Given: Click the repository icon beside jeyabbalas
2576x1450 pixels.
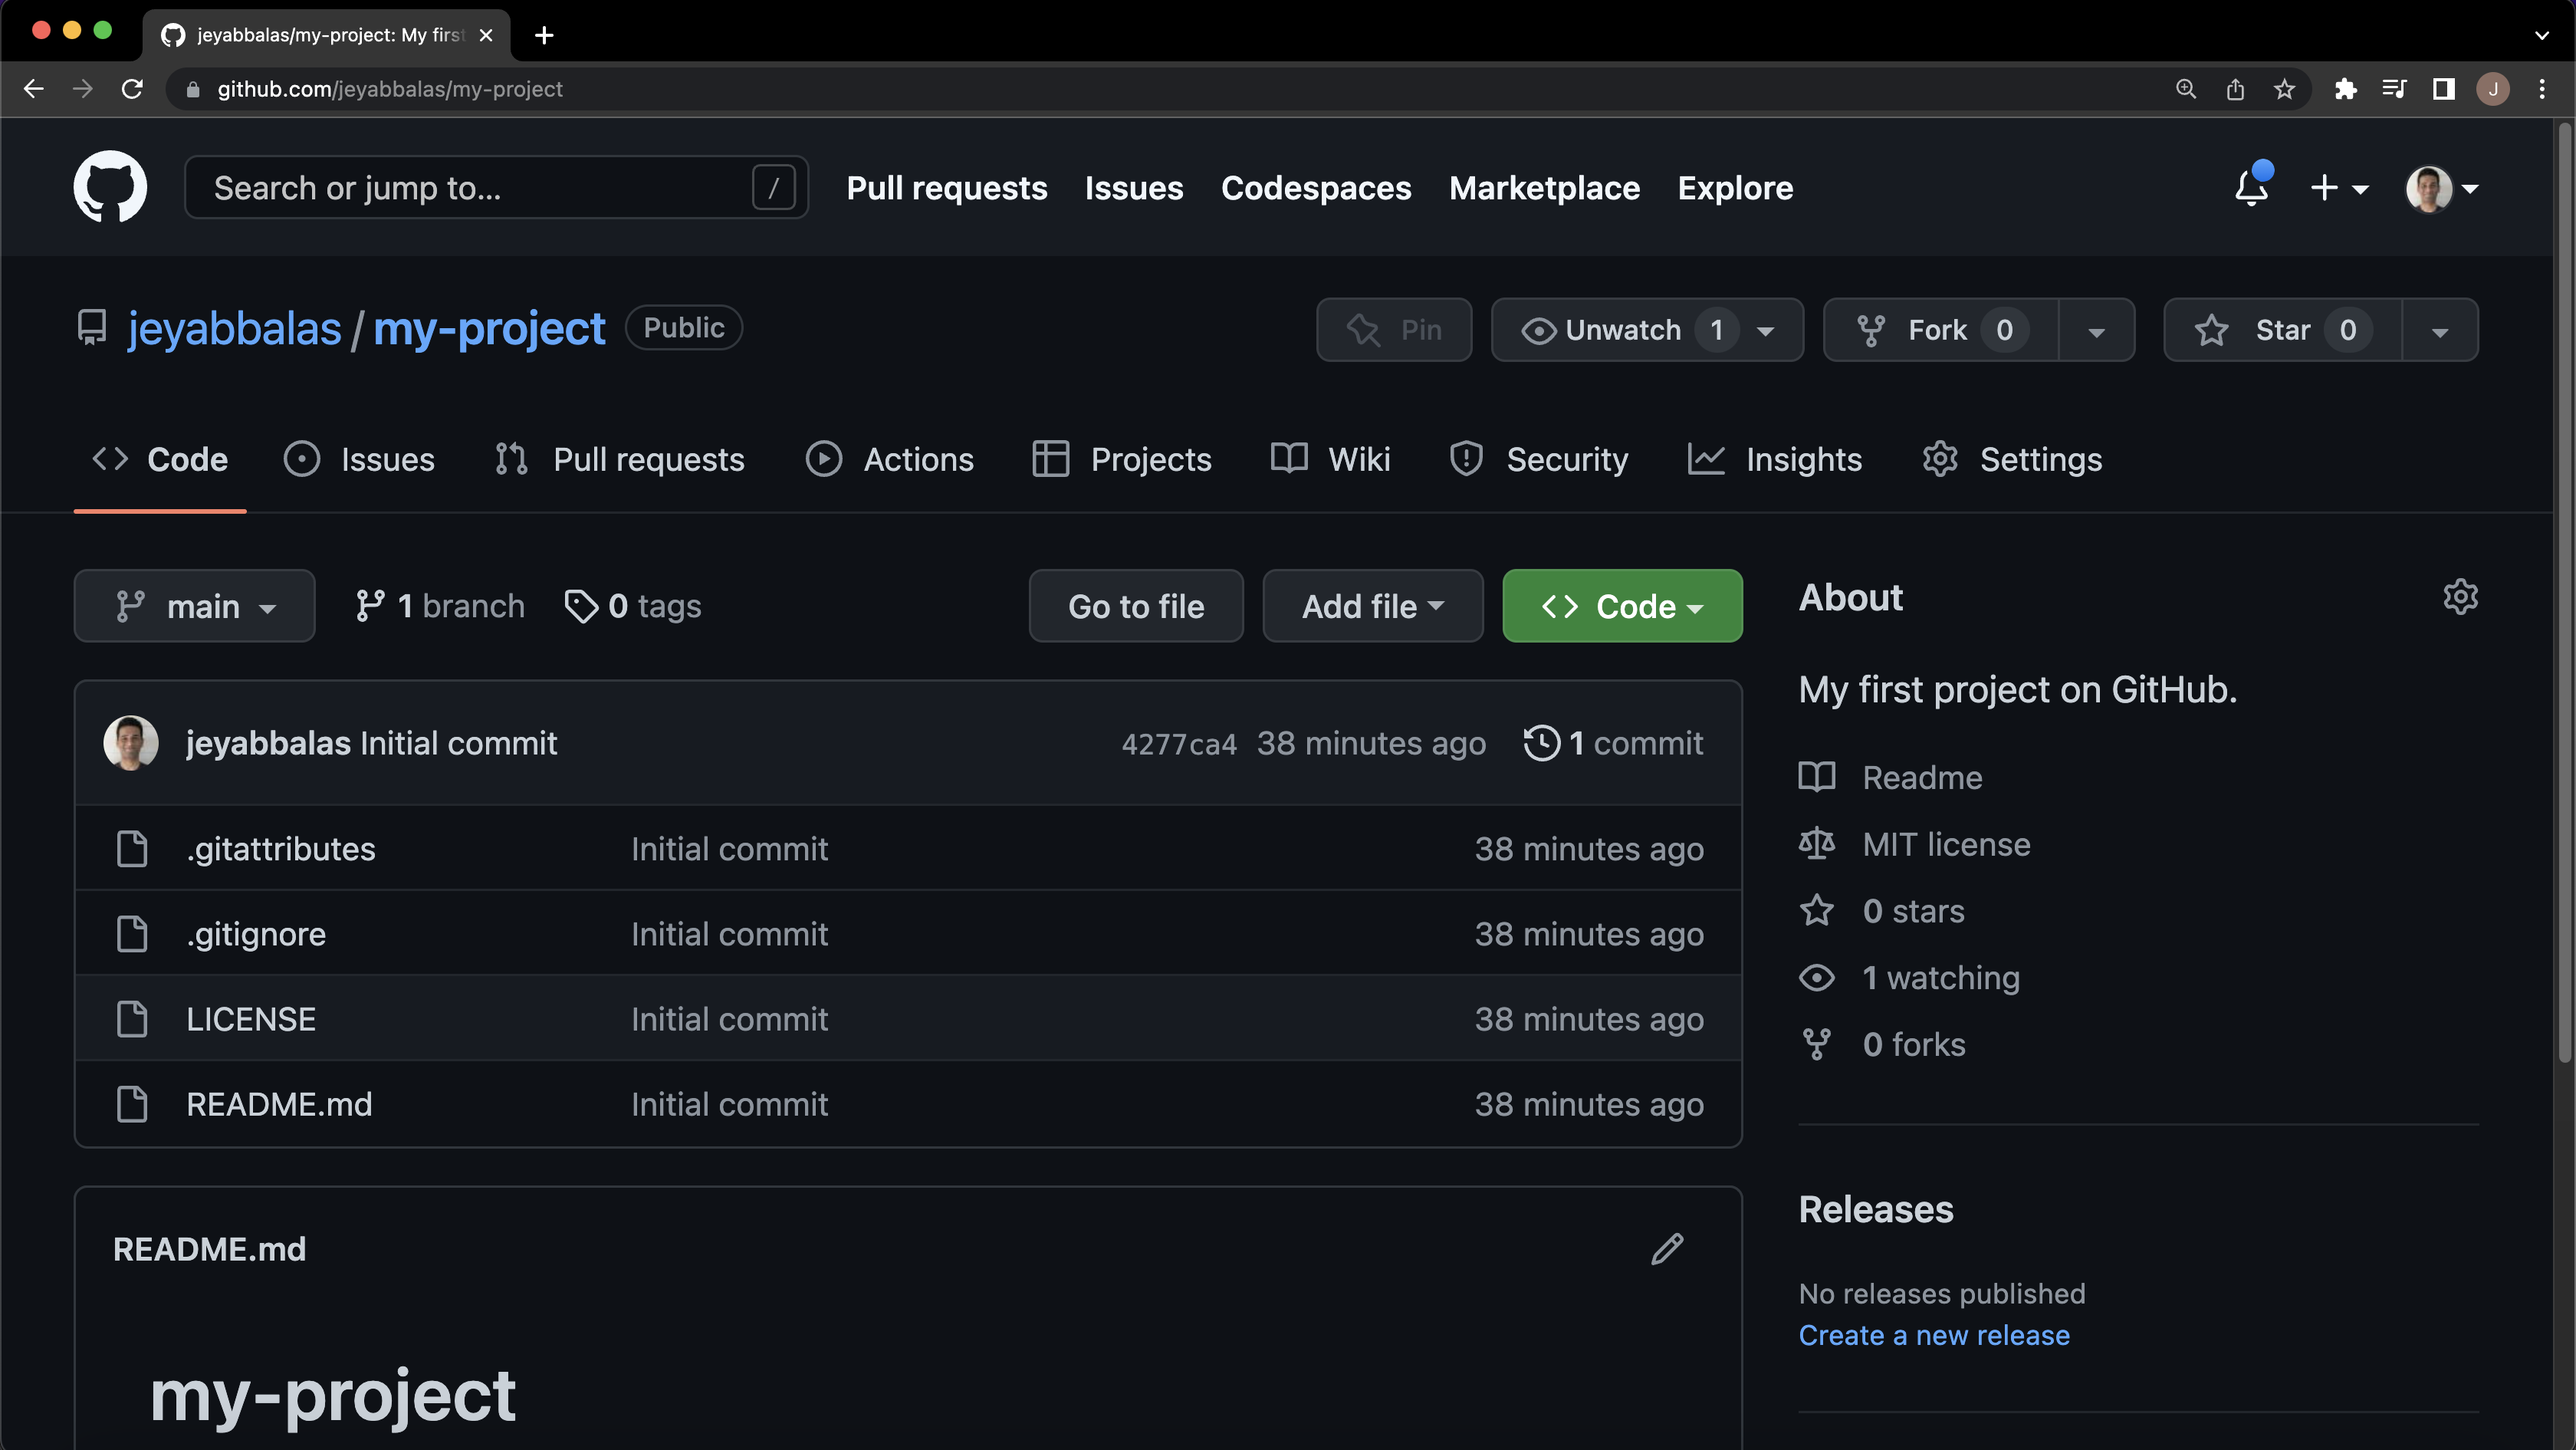Looking at the screenshot, I should [x=92, y=328].
